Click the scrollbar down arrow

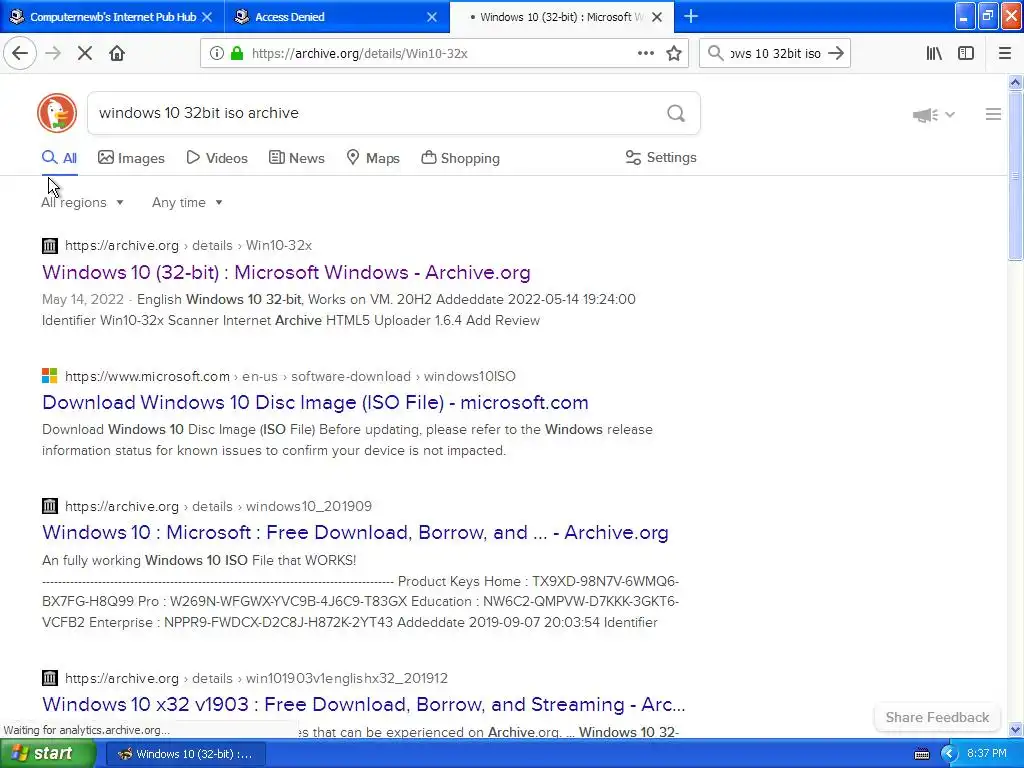[x=1015, y=729]
